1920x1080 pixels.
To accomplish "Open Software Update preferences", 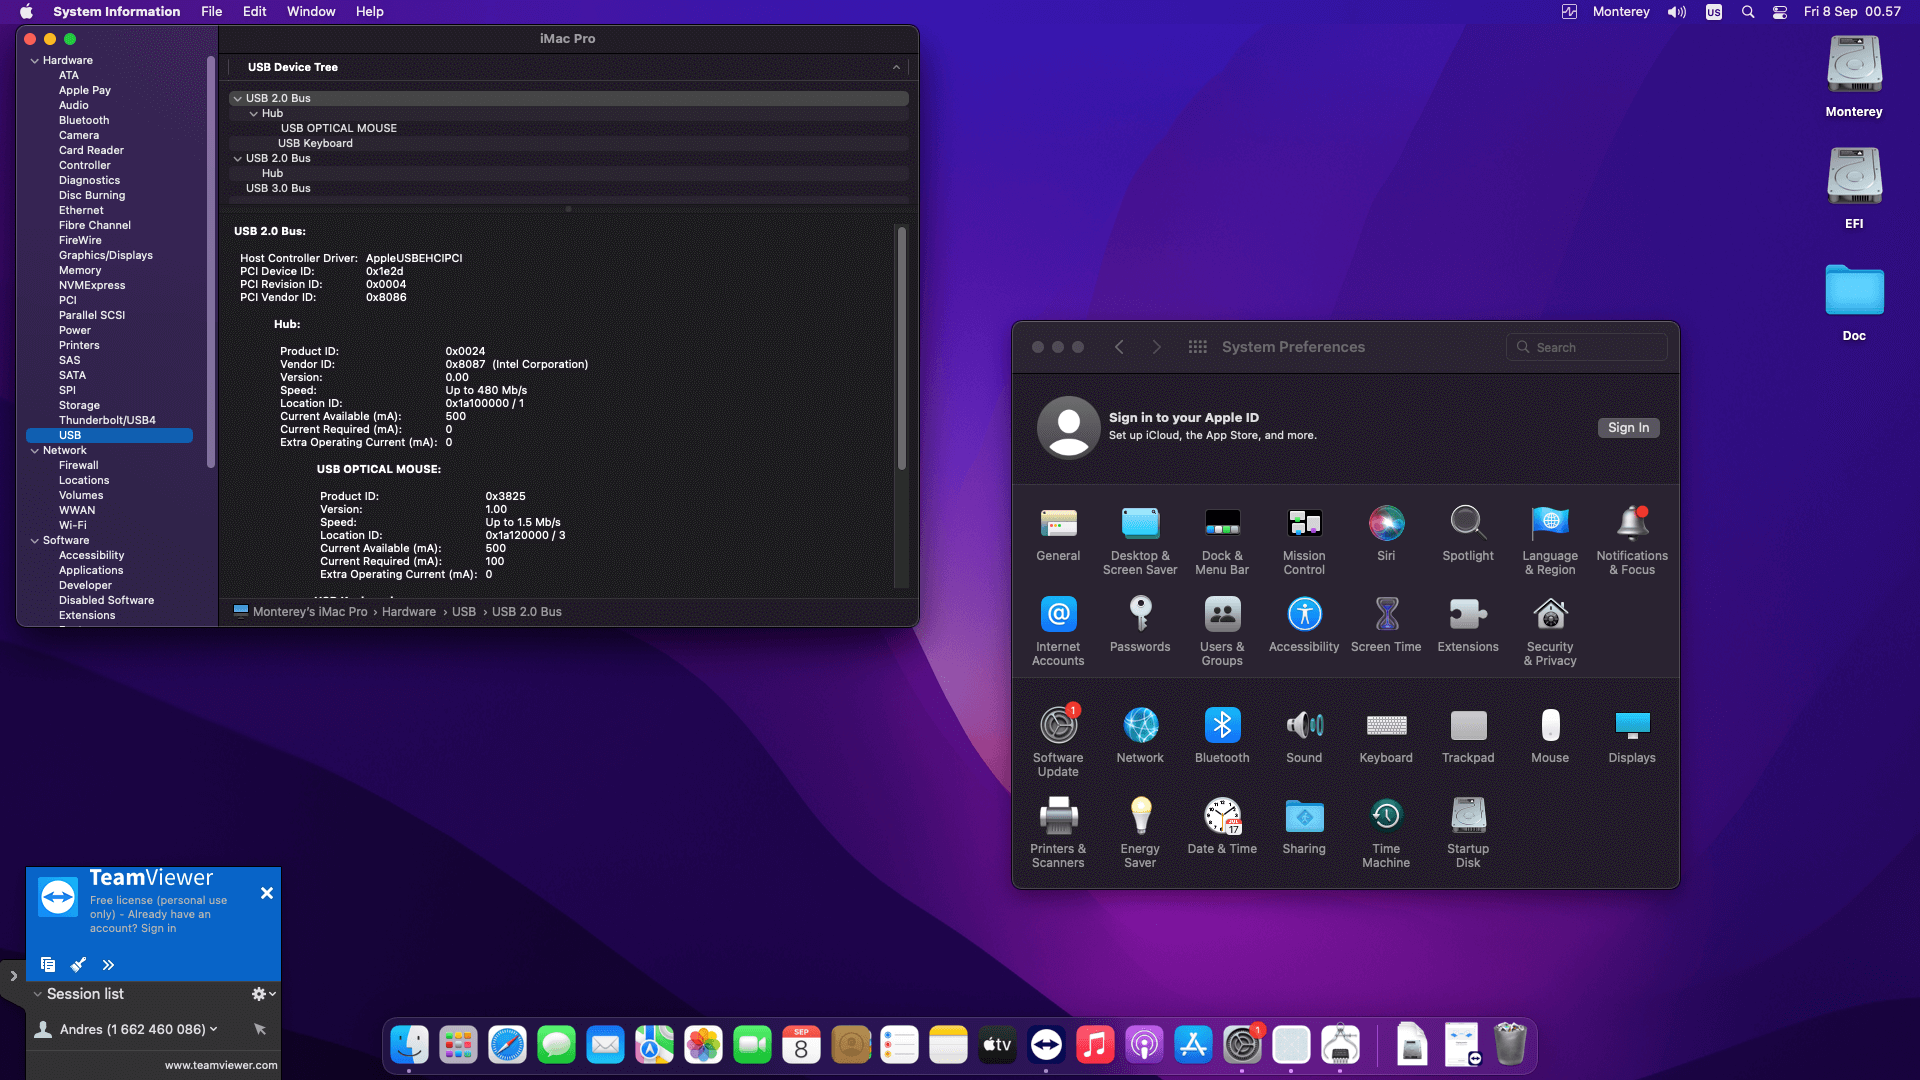I will pyautogui.click(x=1058, y=725).
